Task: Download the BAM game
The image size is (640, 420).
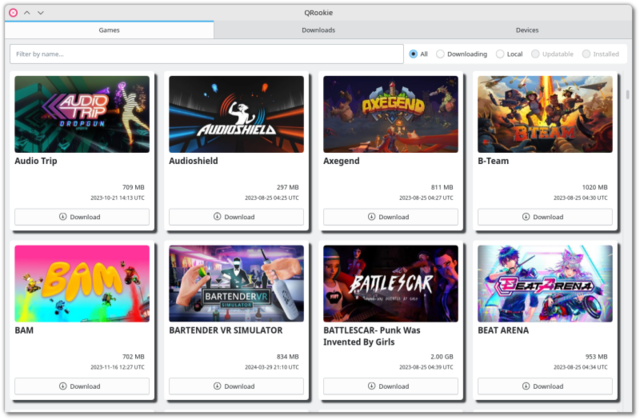Action: (82, 386)
